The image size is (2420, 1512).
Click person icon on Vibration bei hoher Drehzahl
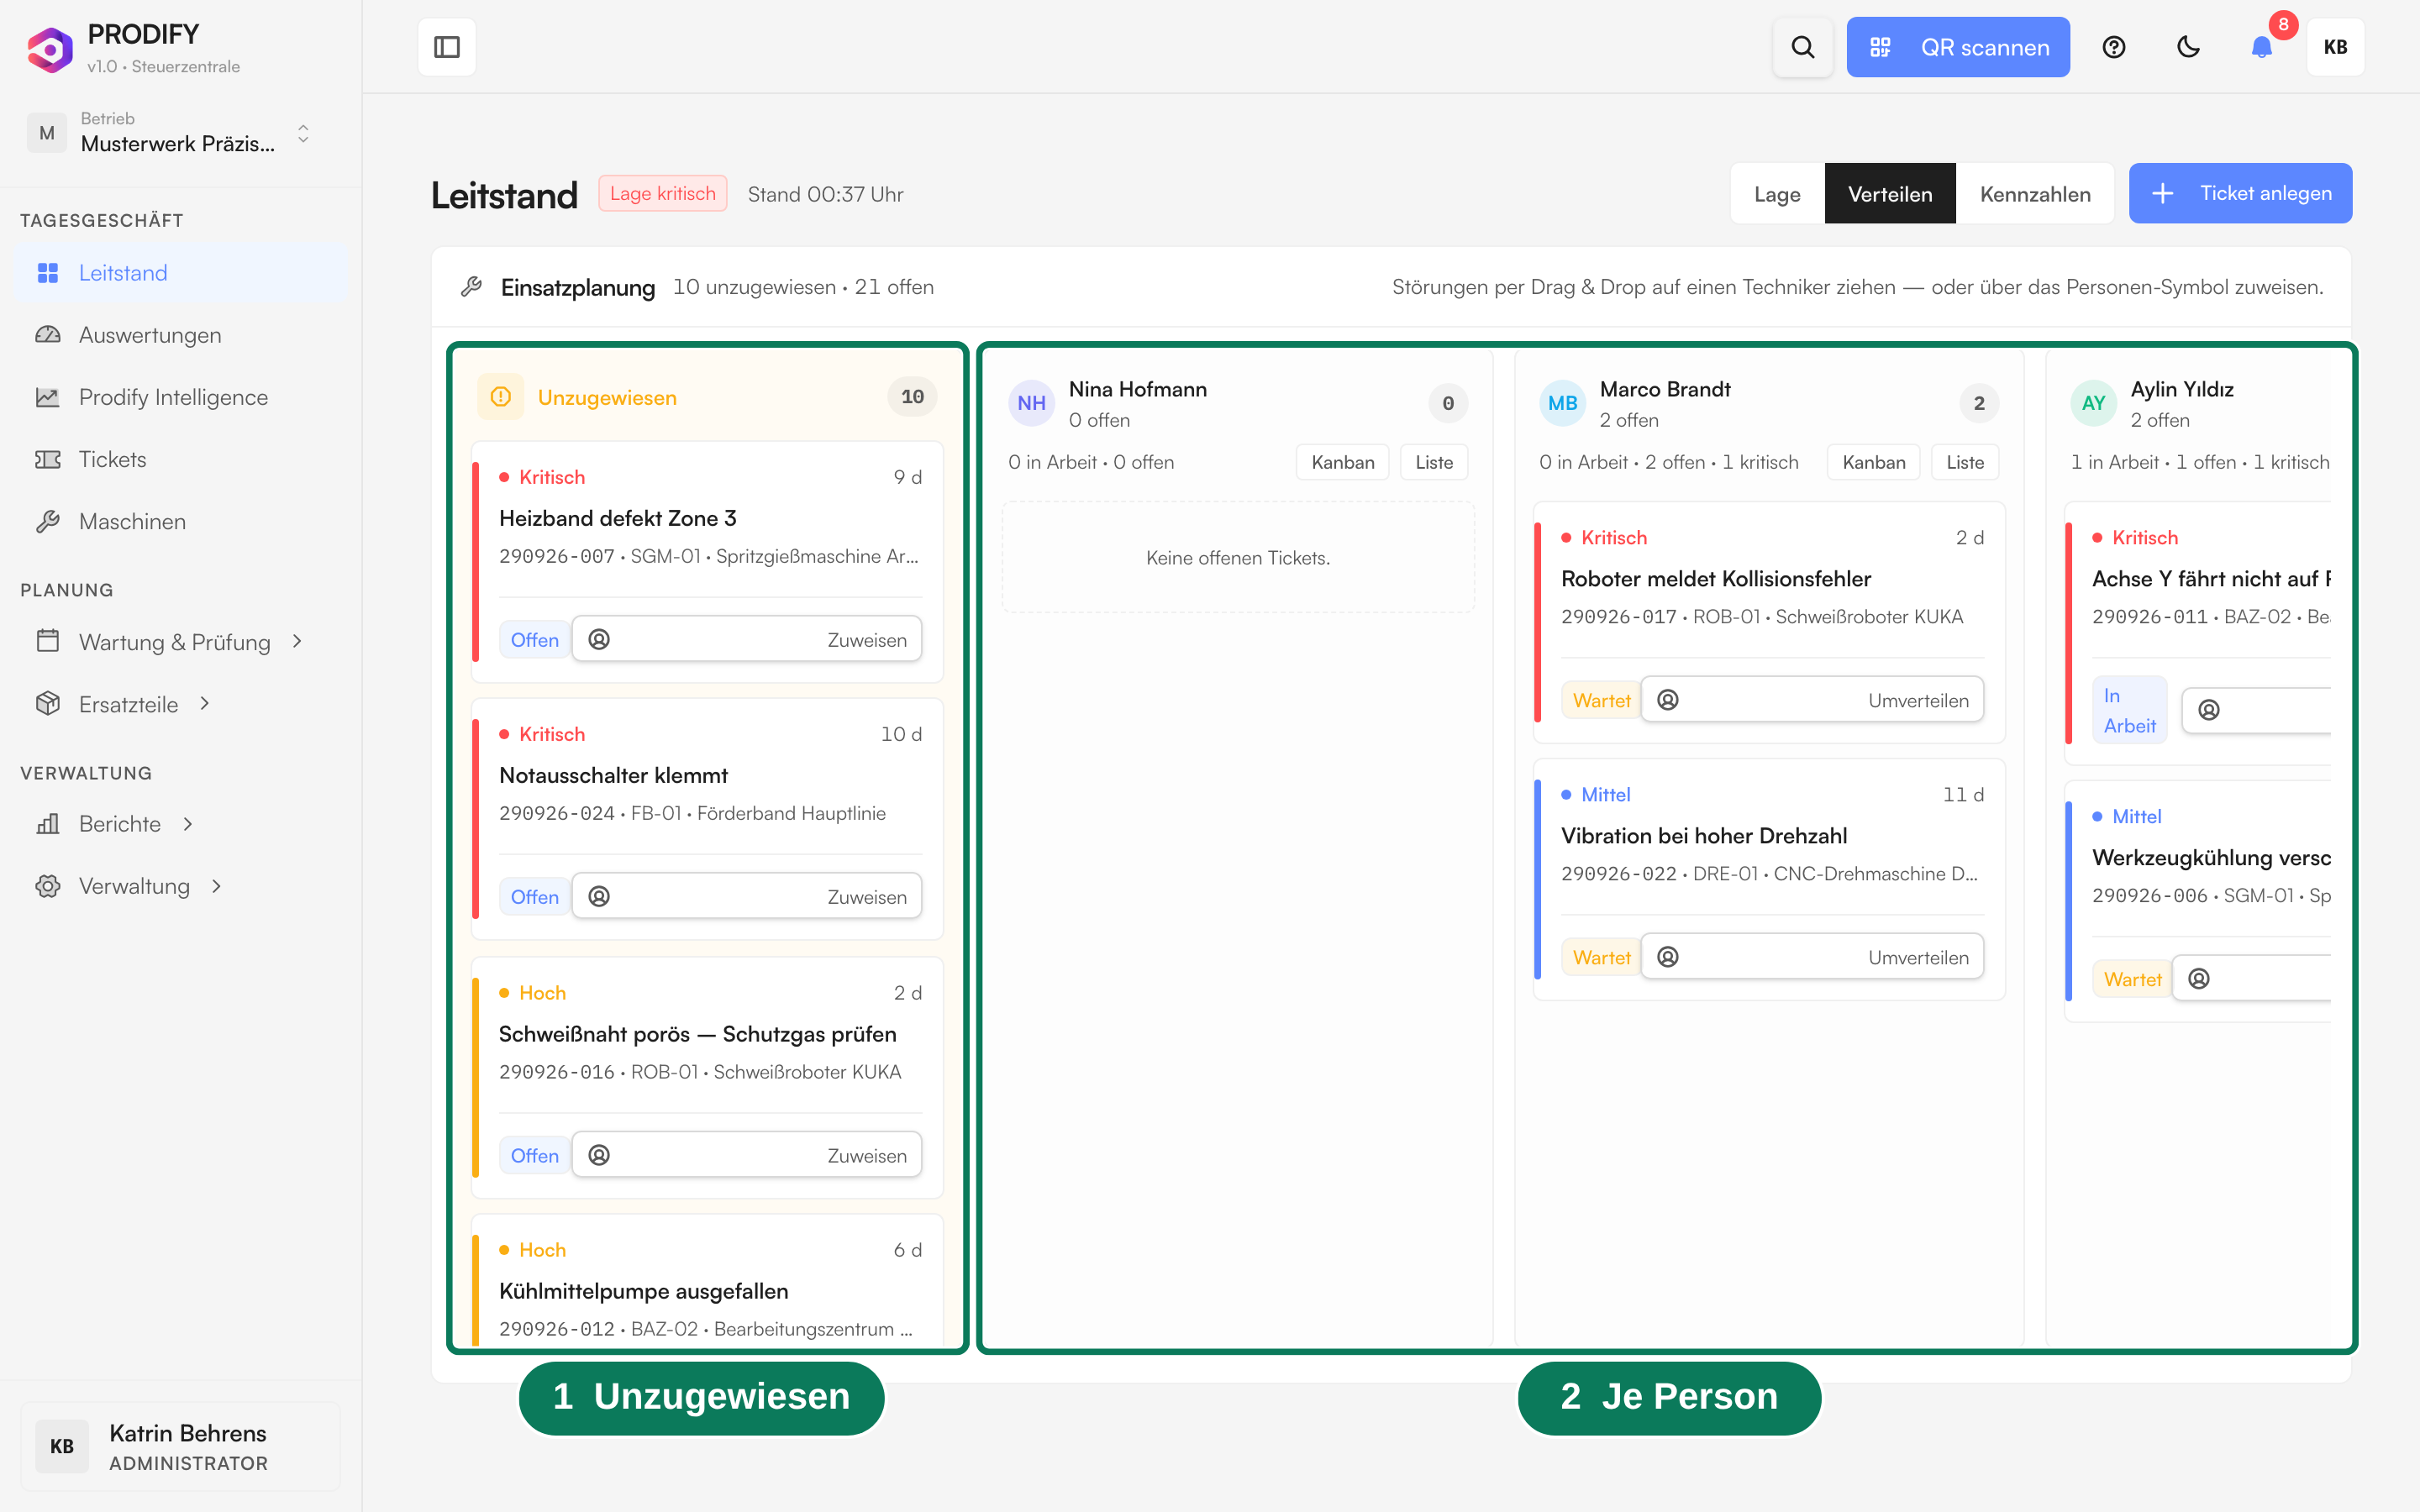[x=1668, y=957]
